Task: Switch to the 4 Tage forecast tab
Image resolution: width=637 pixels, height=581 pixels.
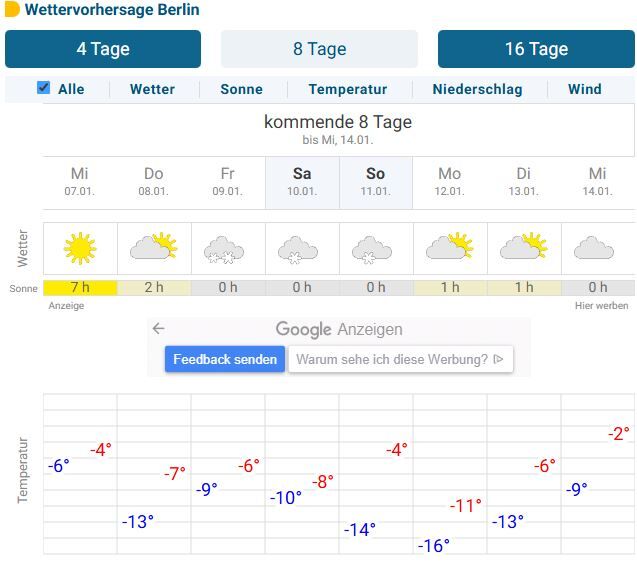Action: (103, 49)
